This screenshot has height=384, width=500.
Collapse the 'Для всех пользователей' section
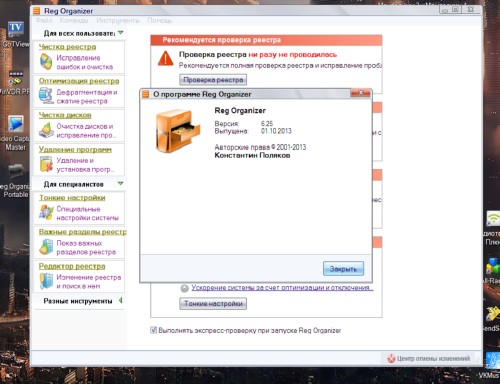[x=120, y=33]
